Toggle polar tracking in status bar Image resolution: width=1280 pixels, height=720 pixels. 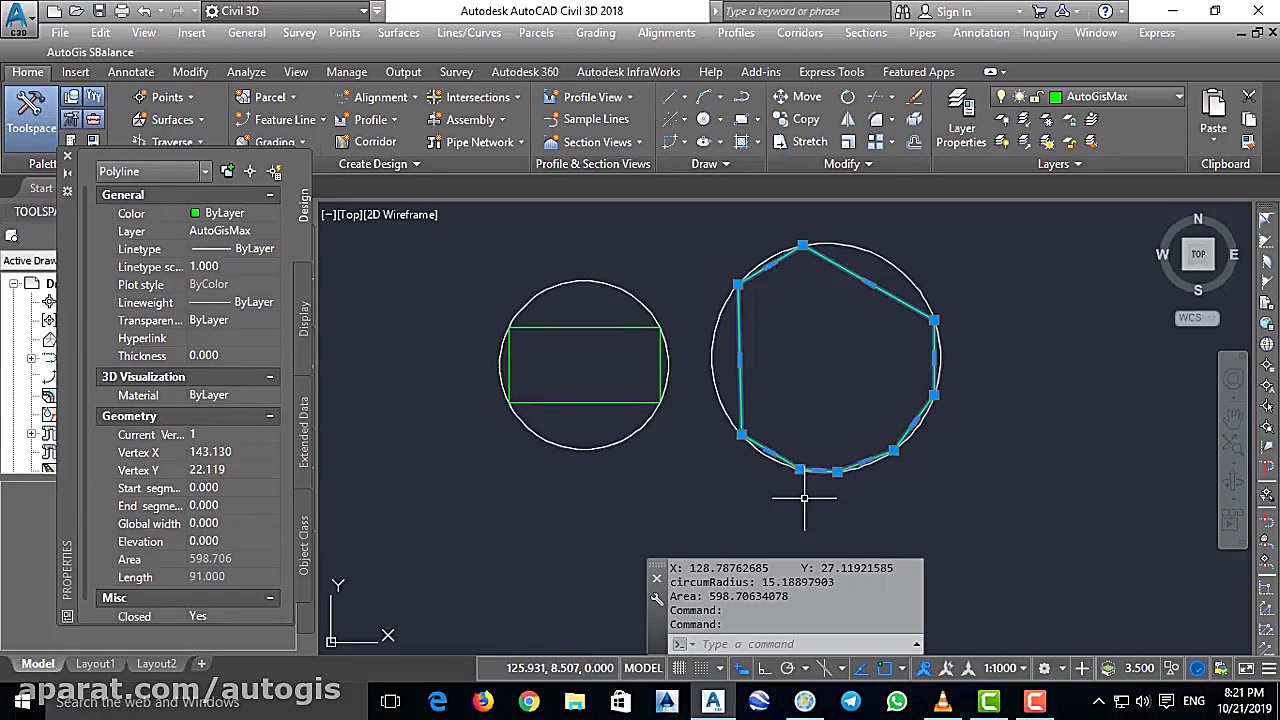[787, 668]
